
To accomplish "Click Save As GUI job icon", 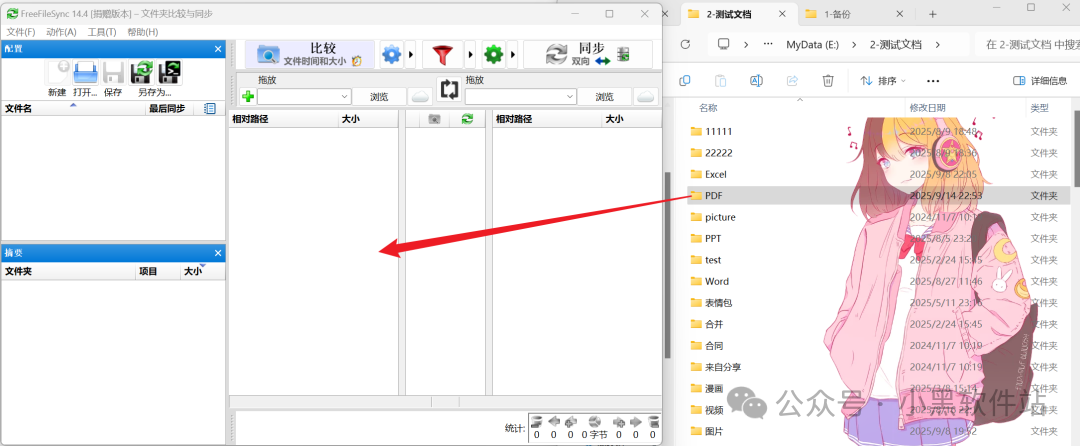I will pyautogui.click(x=142, y=73).
